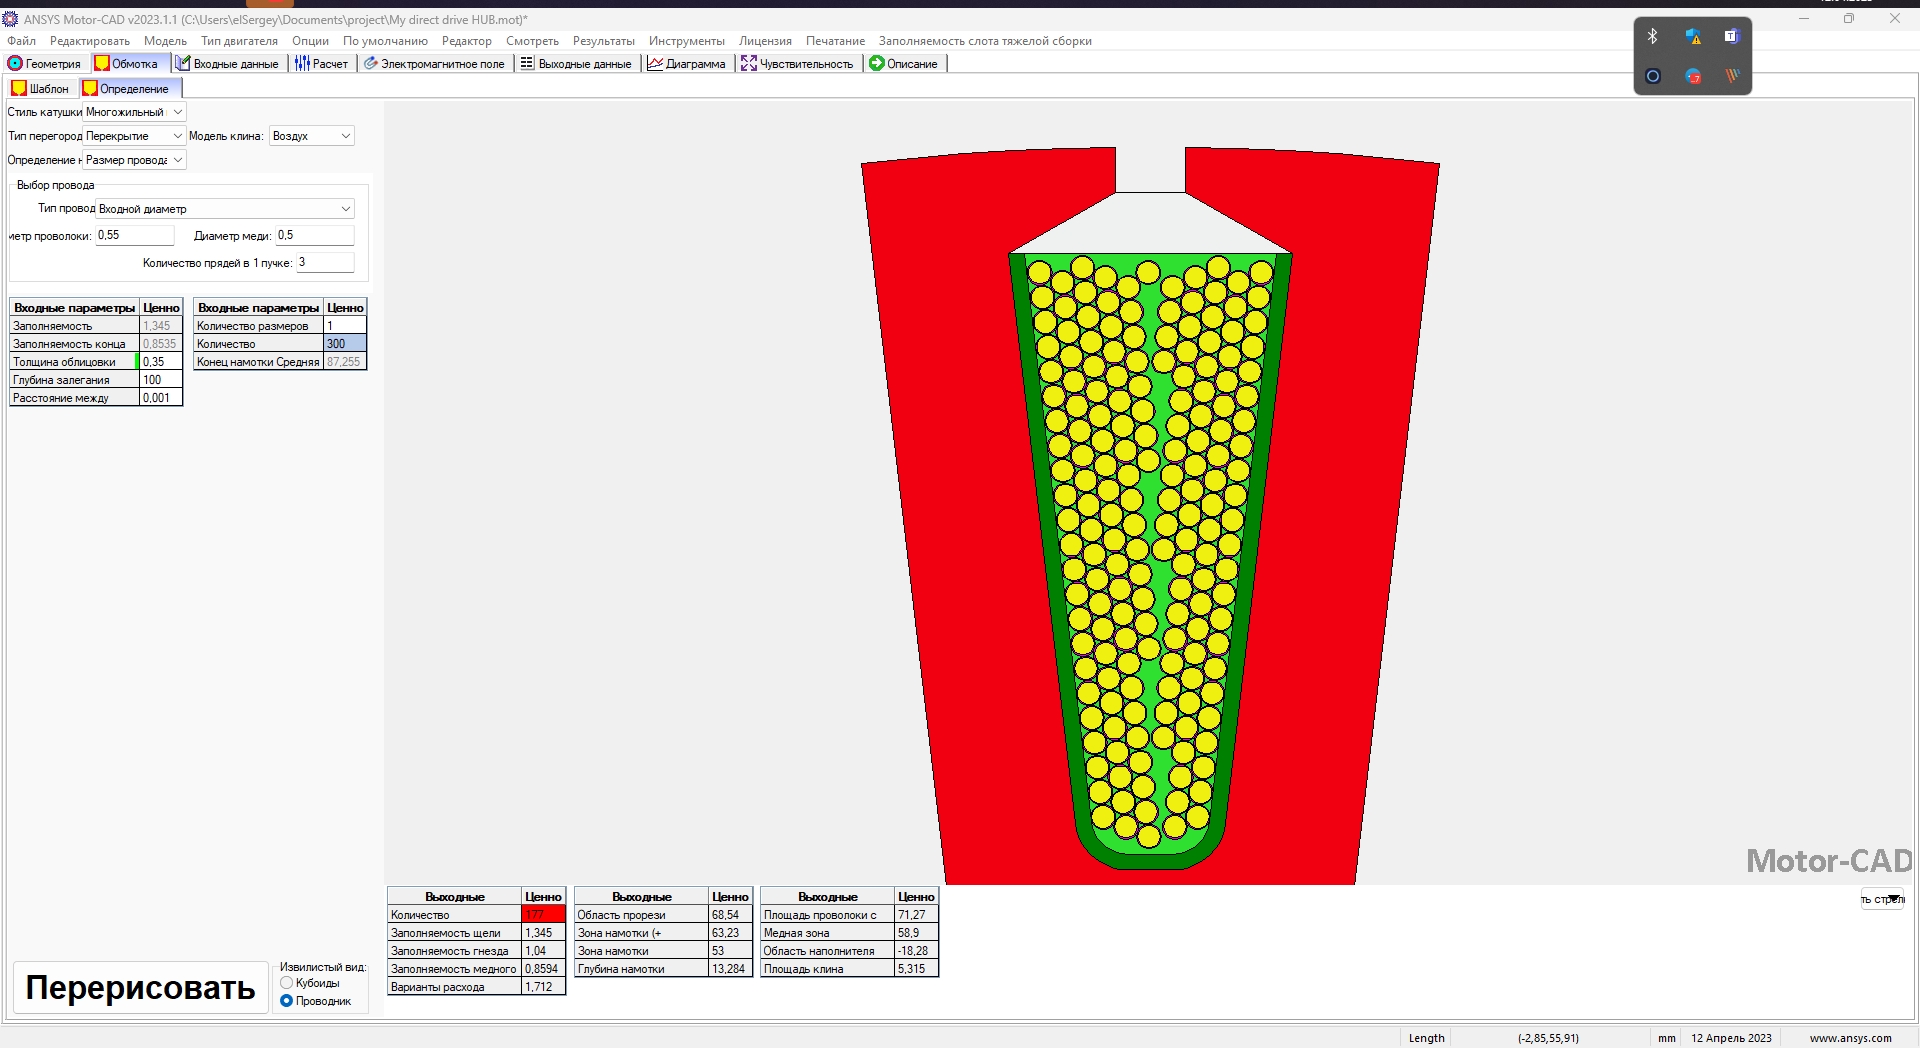Open the Тип провода dropdown list
Viewport: 1920px width, 1048px height.
tap(345, 209)
